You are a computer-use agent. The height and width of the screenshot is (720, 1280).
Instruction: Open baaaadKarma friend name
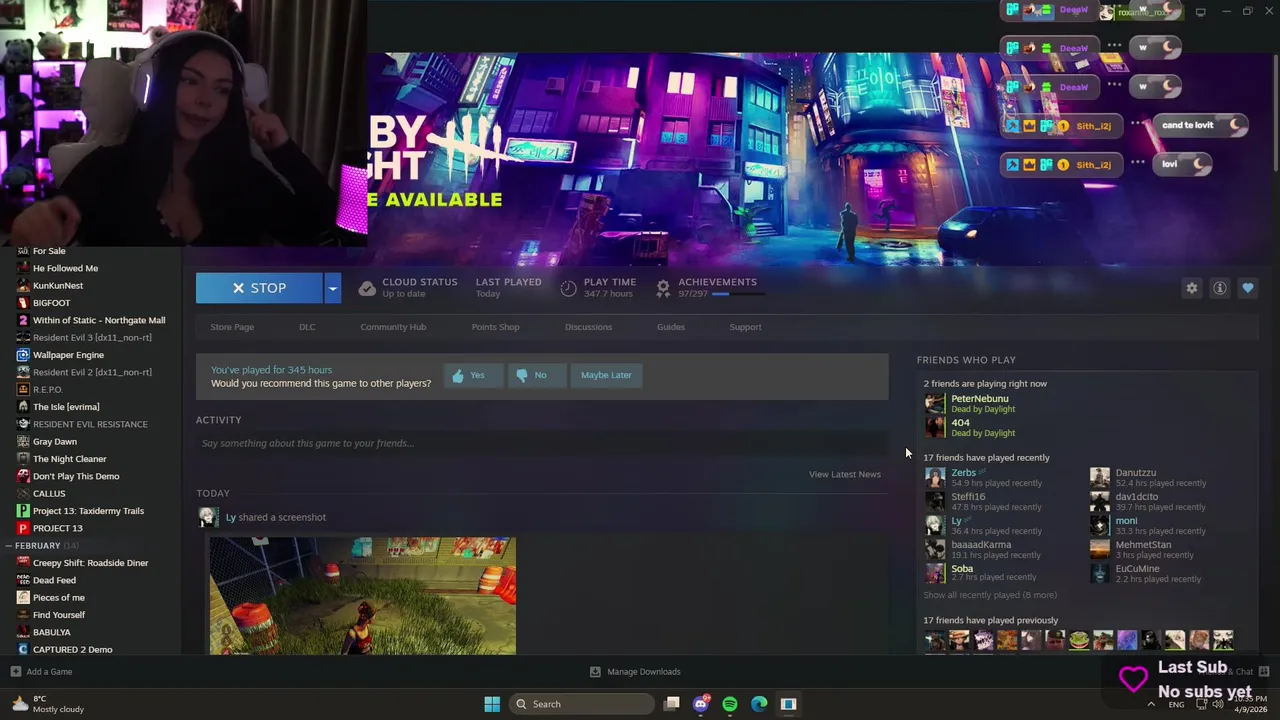click(x=981, y=544)
